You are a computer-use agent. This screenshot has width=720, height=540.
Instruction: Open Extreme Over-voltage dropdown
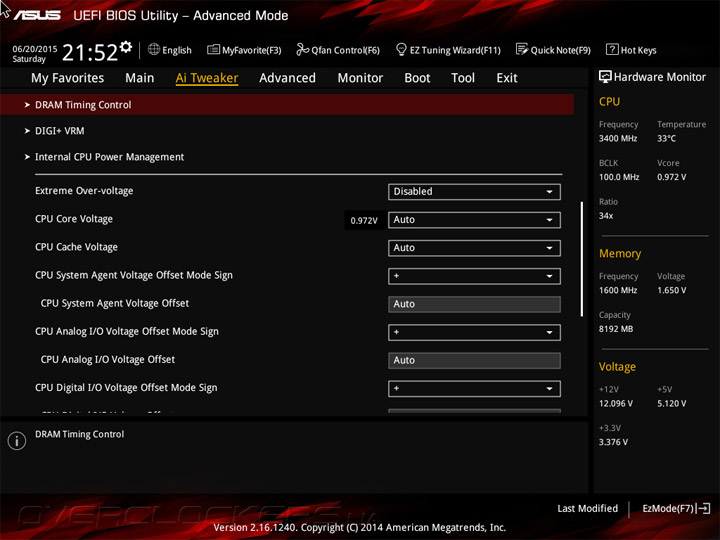tap(474, 191)
